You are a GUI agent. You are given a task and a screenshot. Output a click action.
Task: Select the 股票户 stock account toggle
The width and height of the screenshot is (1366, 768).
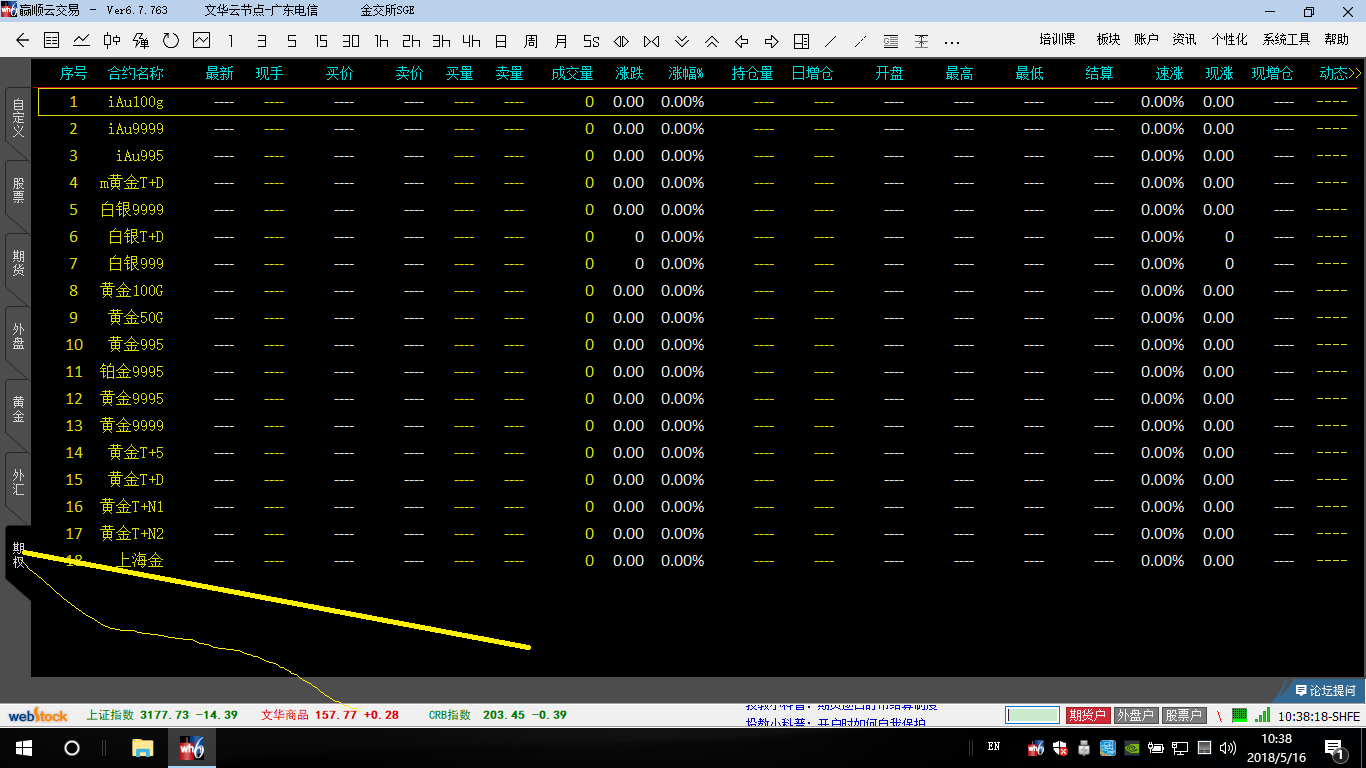[1183, 715]
